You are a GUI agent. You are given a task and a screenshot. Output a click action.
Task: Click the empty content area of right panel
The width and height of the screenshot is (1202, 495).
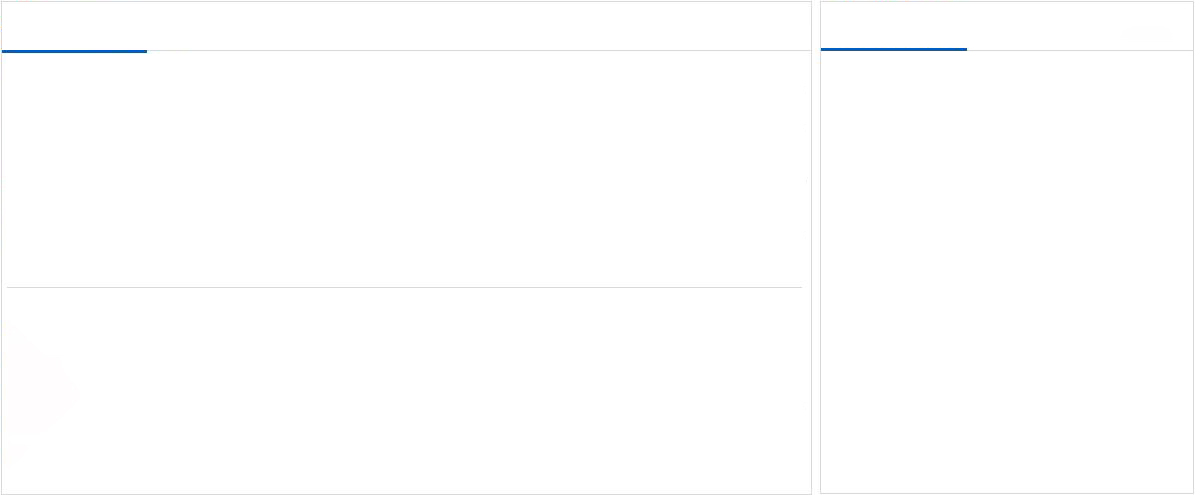tap(1006, 270)
